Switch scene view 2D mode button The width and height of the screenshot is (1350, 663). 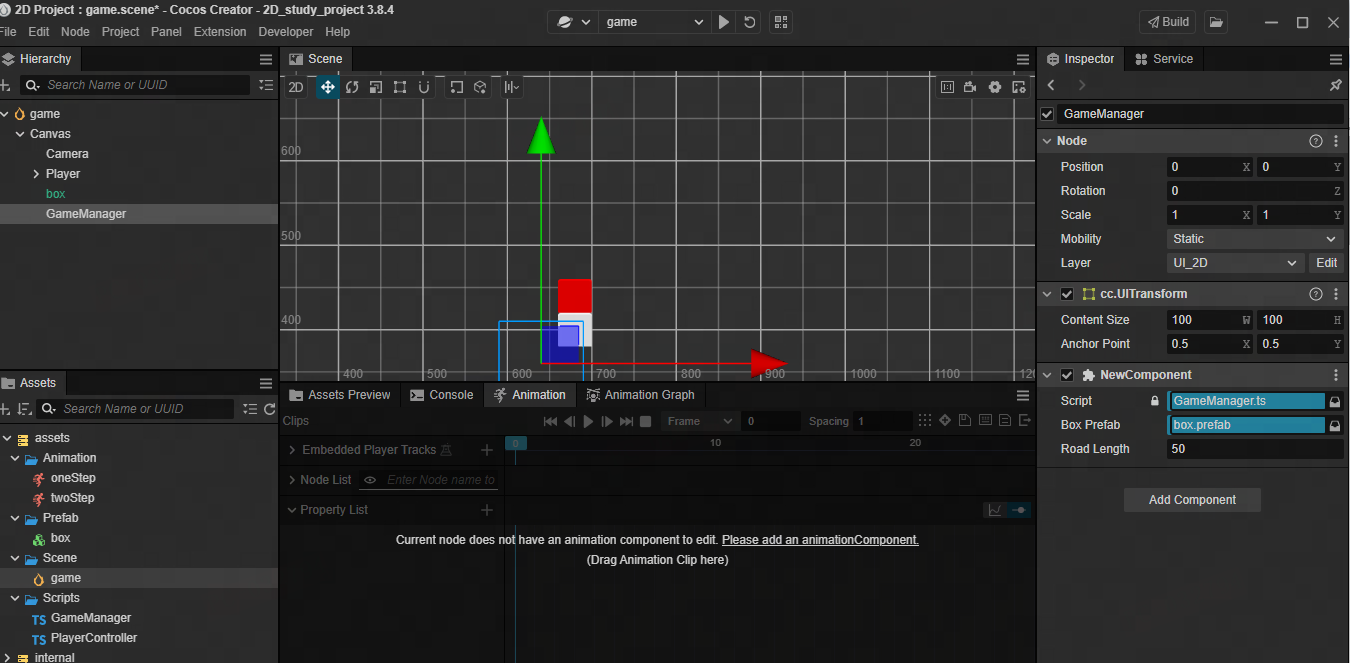pyautogui.click(x=296, y=87)
